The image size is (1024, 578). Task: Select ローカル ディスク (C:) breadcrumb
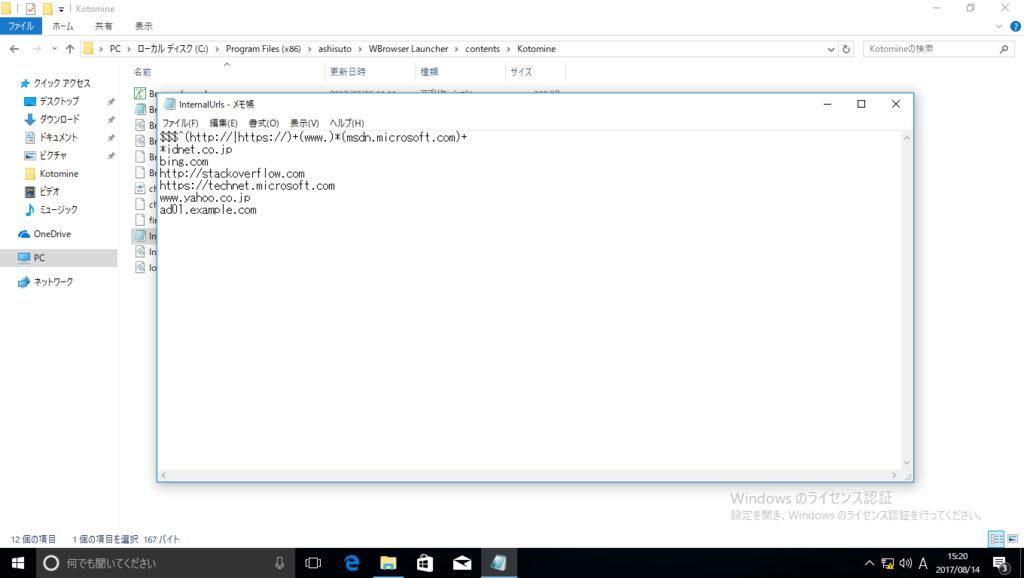click(x=172, y=49)
